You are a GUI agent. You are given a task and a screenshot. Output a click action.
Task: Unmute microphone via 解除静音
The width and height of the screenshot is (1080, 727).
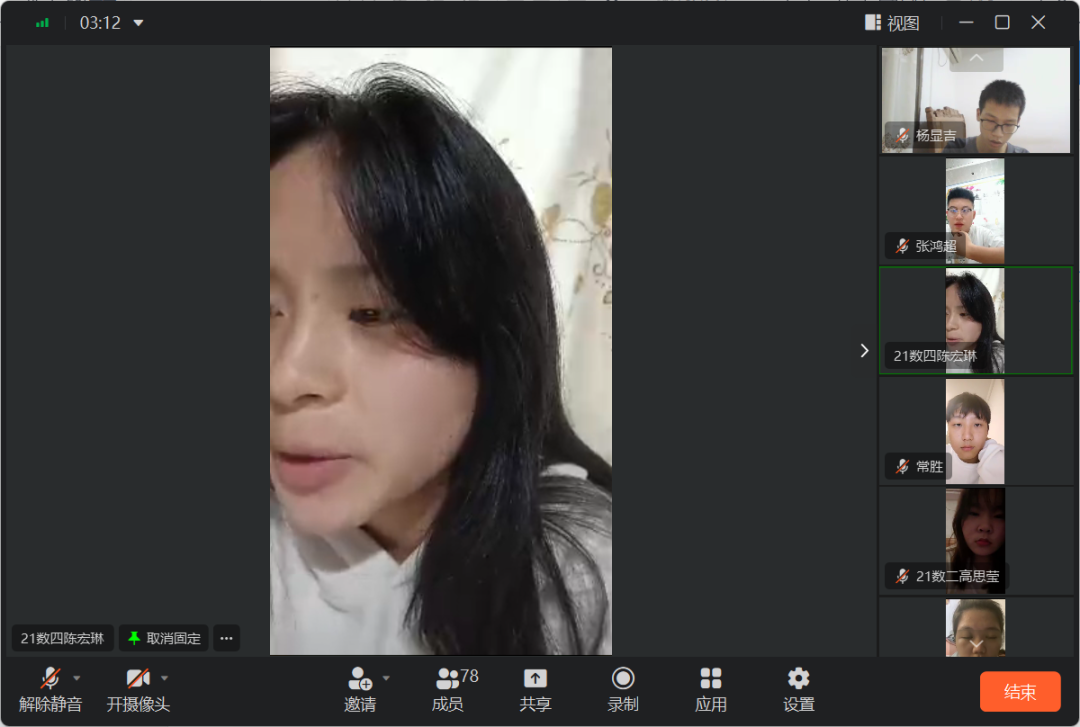50,680
